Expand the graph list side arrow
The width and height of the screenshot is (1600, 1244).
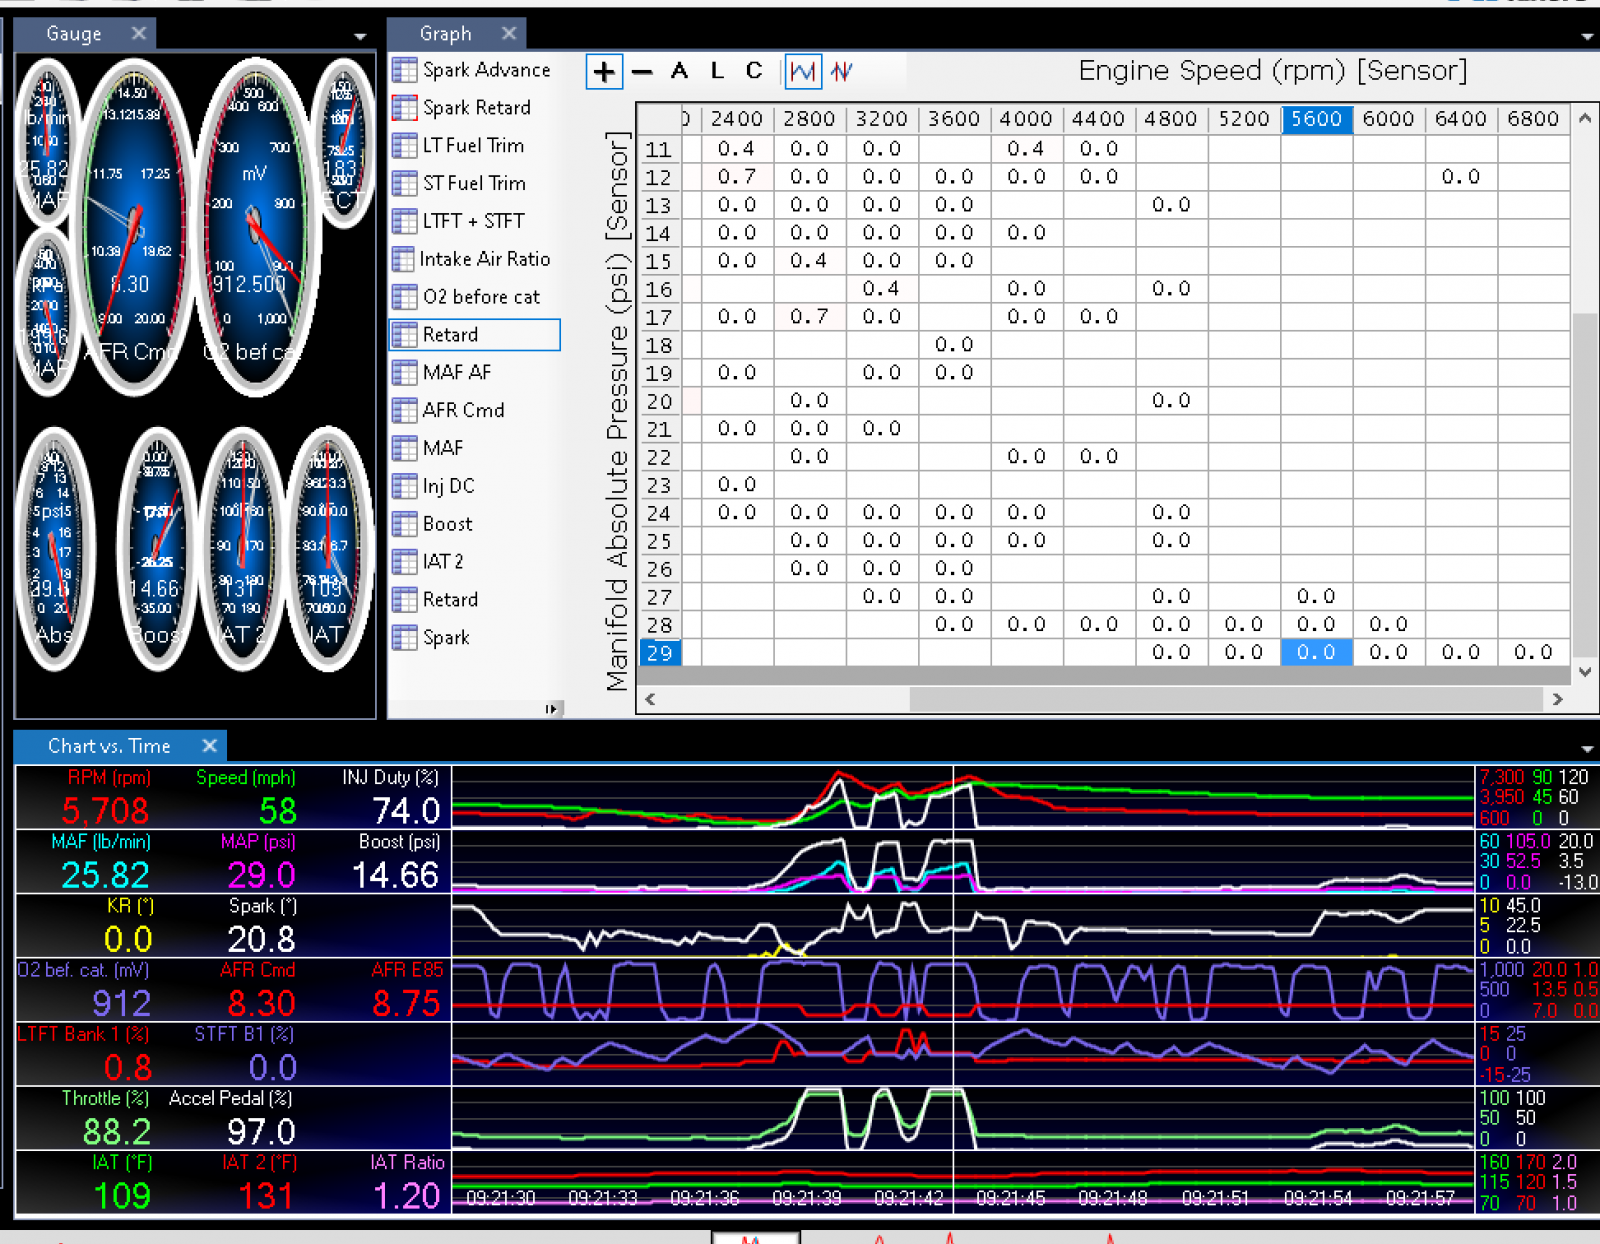[551, 709]
